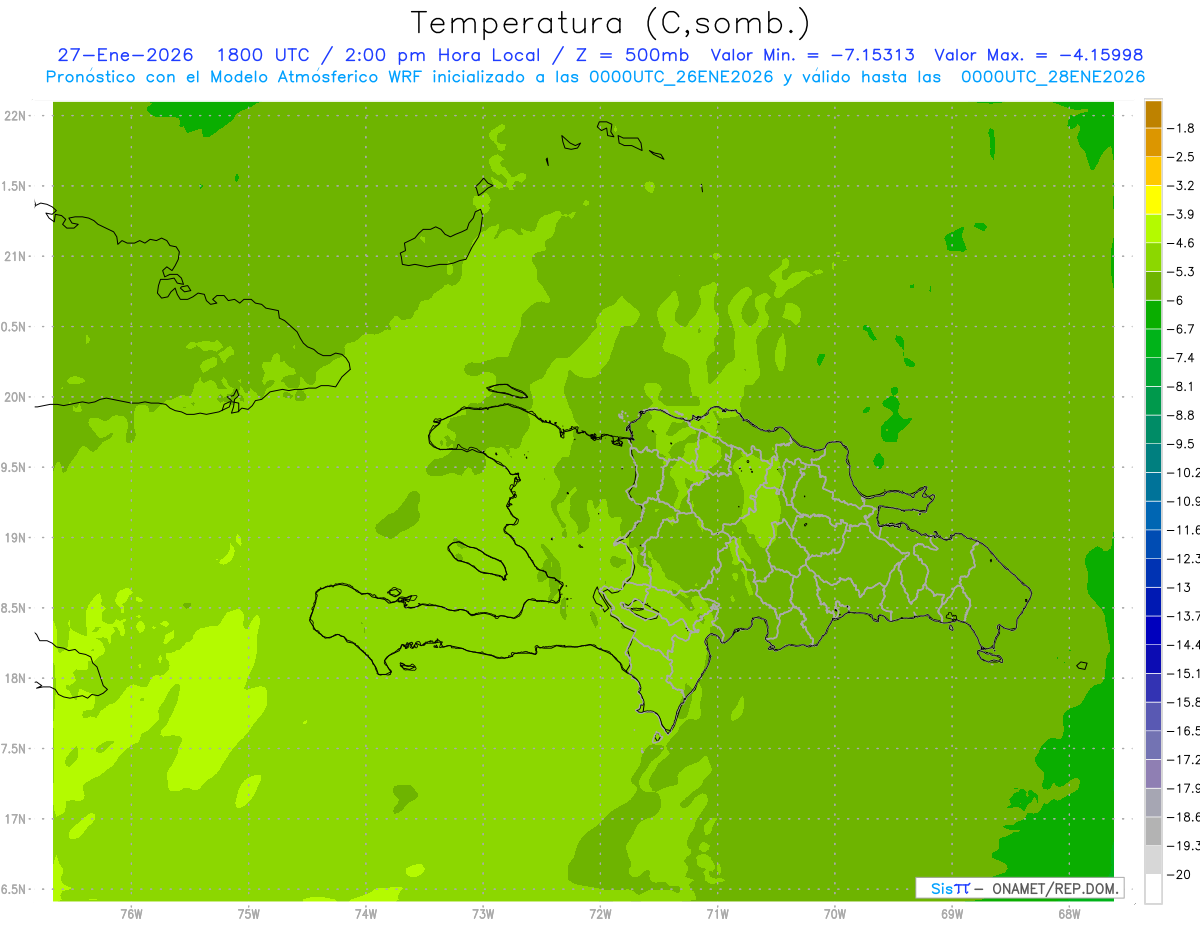
Task: Click the '73W' longitude label
Action: coord(483,913)
